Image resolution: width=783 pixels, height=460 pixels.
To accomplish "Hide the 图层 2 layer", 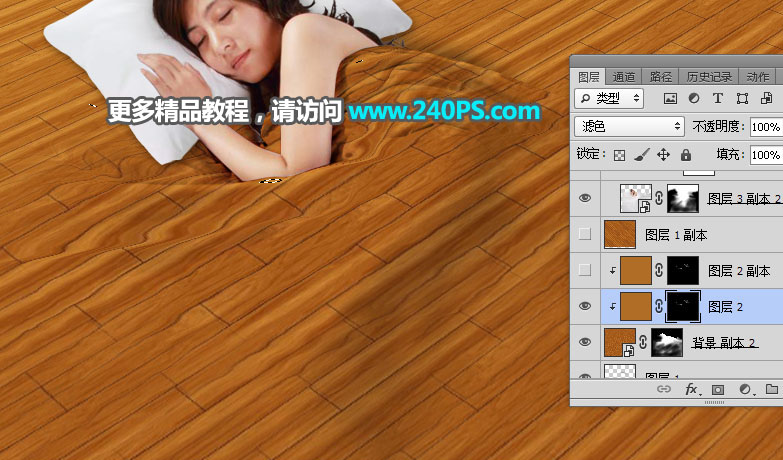I will click(585, 306).
